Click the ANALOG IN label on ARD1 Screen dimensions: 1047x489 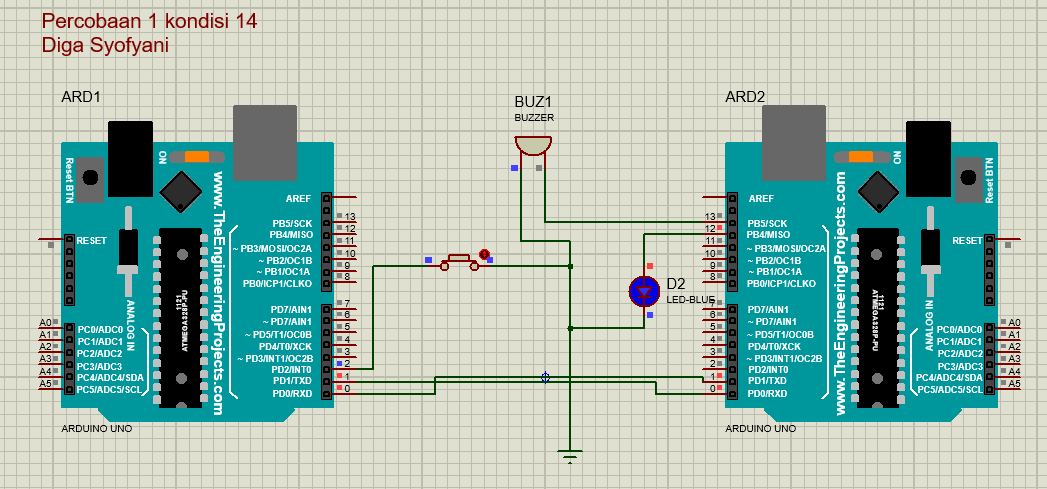tap(131, 325)
